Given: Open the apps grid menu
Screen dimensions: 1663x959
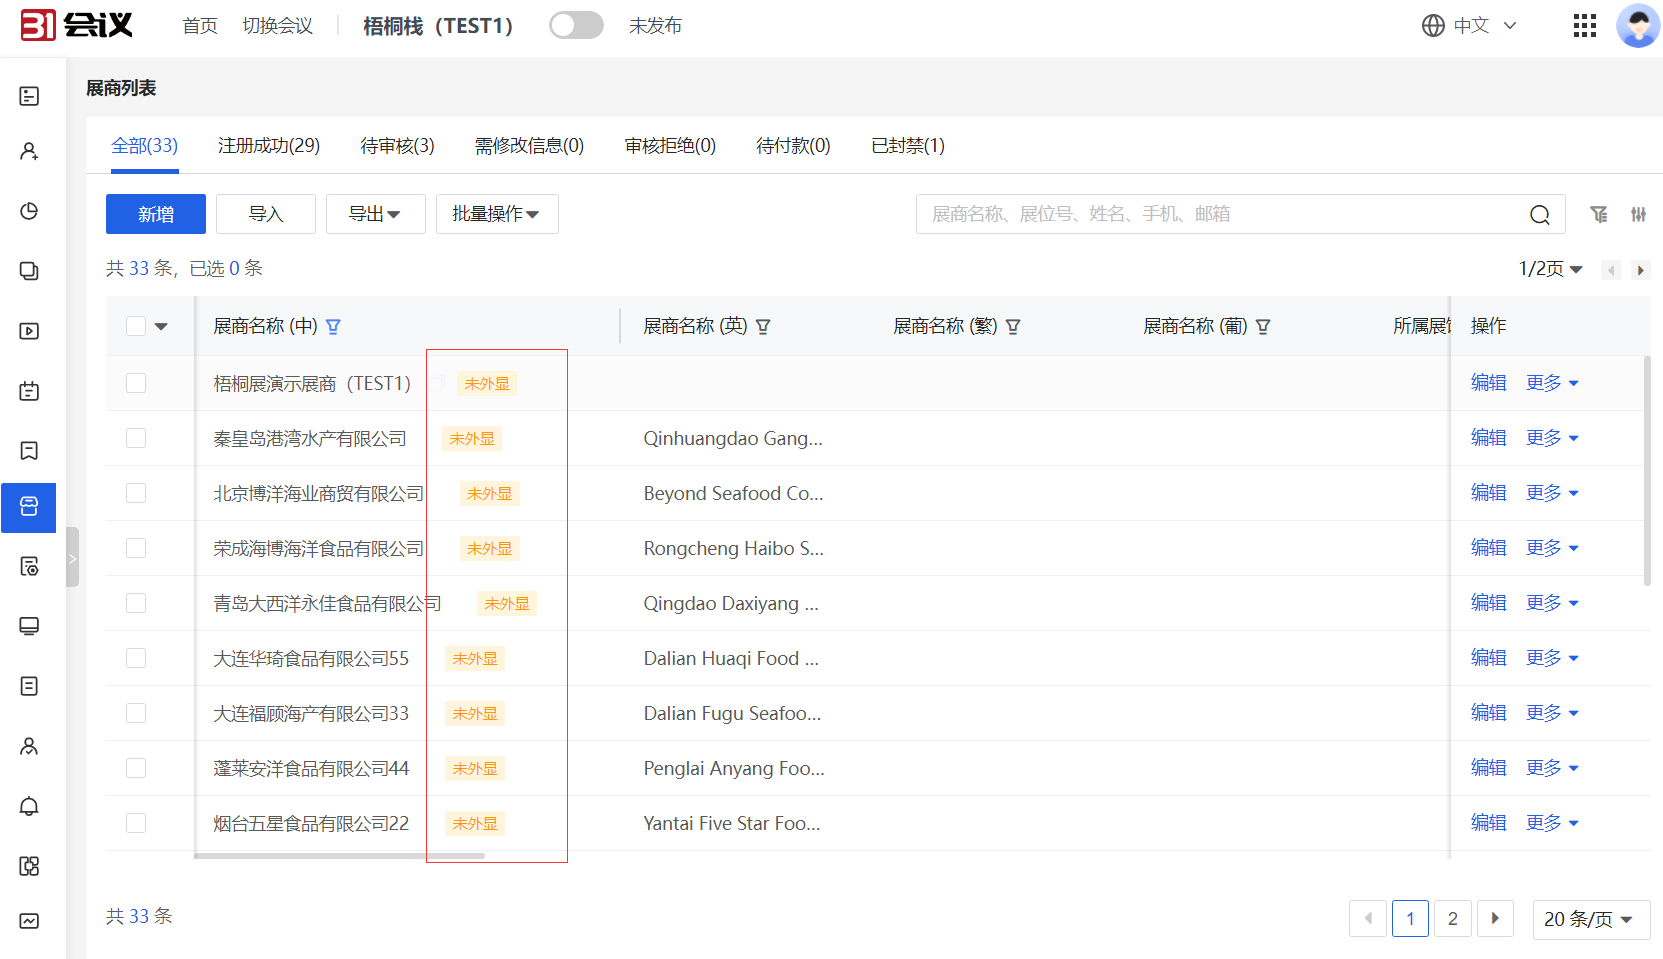Looking at the screenshot, I should pyautogui.click(x=1584, y=26).
